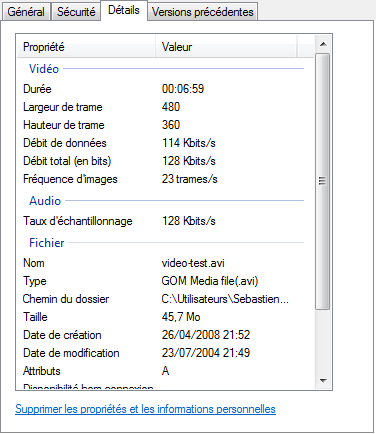Click the Taux d'échantillonnage value 128 Kbits/s
376x434 pixels.
click(x=189, y=221)
